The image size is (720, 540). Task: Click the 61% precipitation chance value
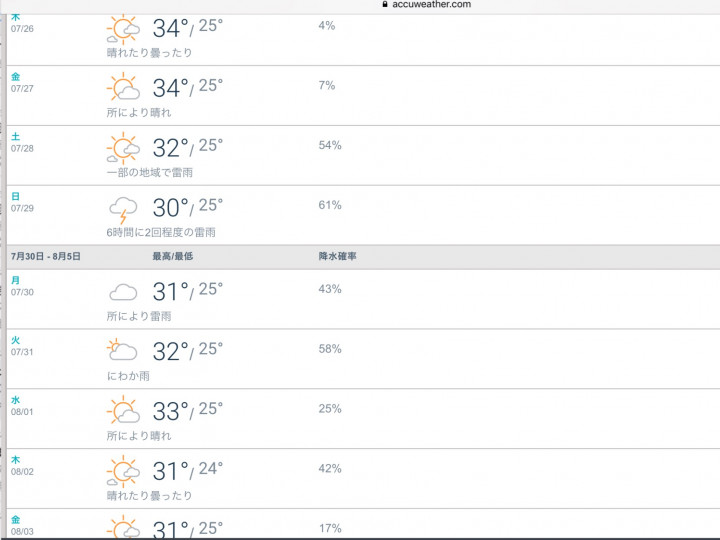[x=329, y=205]
